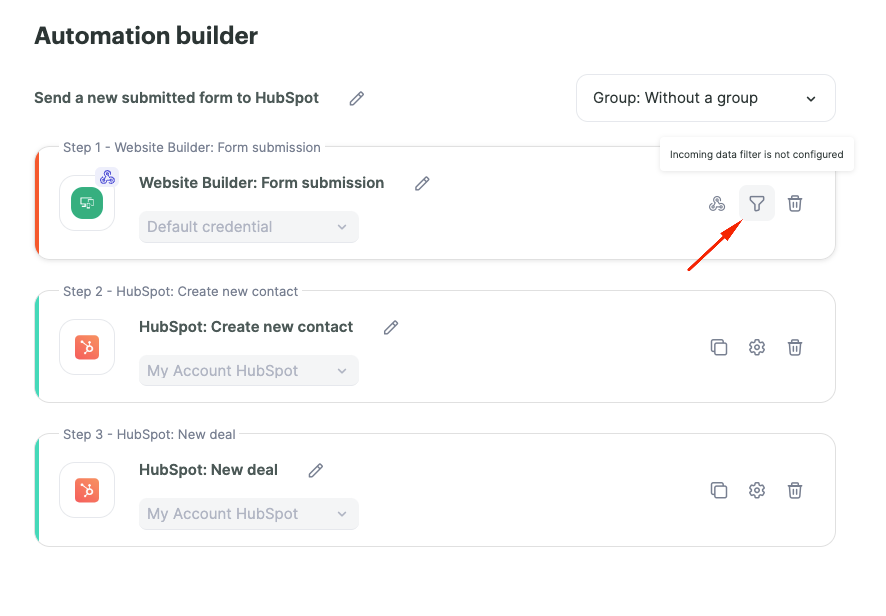Image resolution: width=886 pixels, height=616 pixels.
Task: Rename the HubSpot New deal step
Action: (x=316, y=470)
